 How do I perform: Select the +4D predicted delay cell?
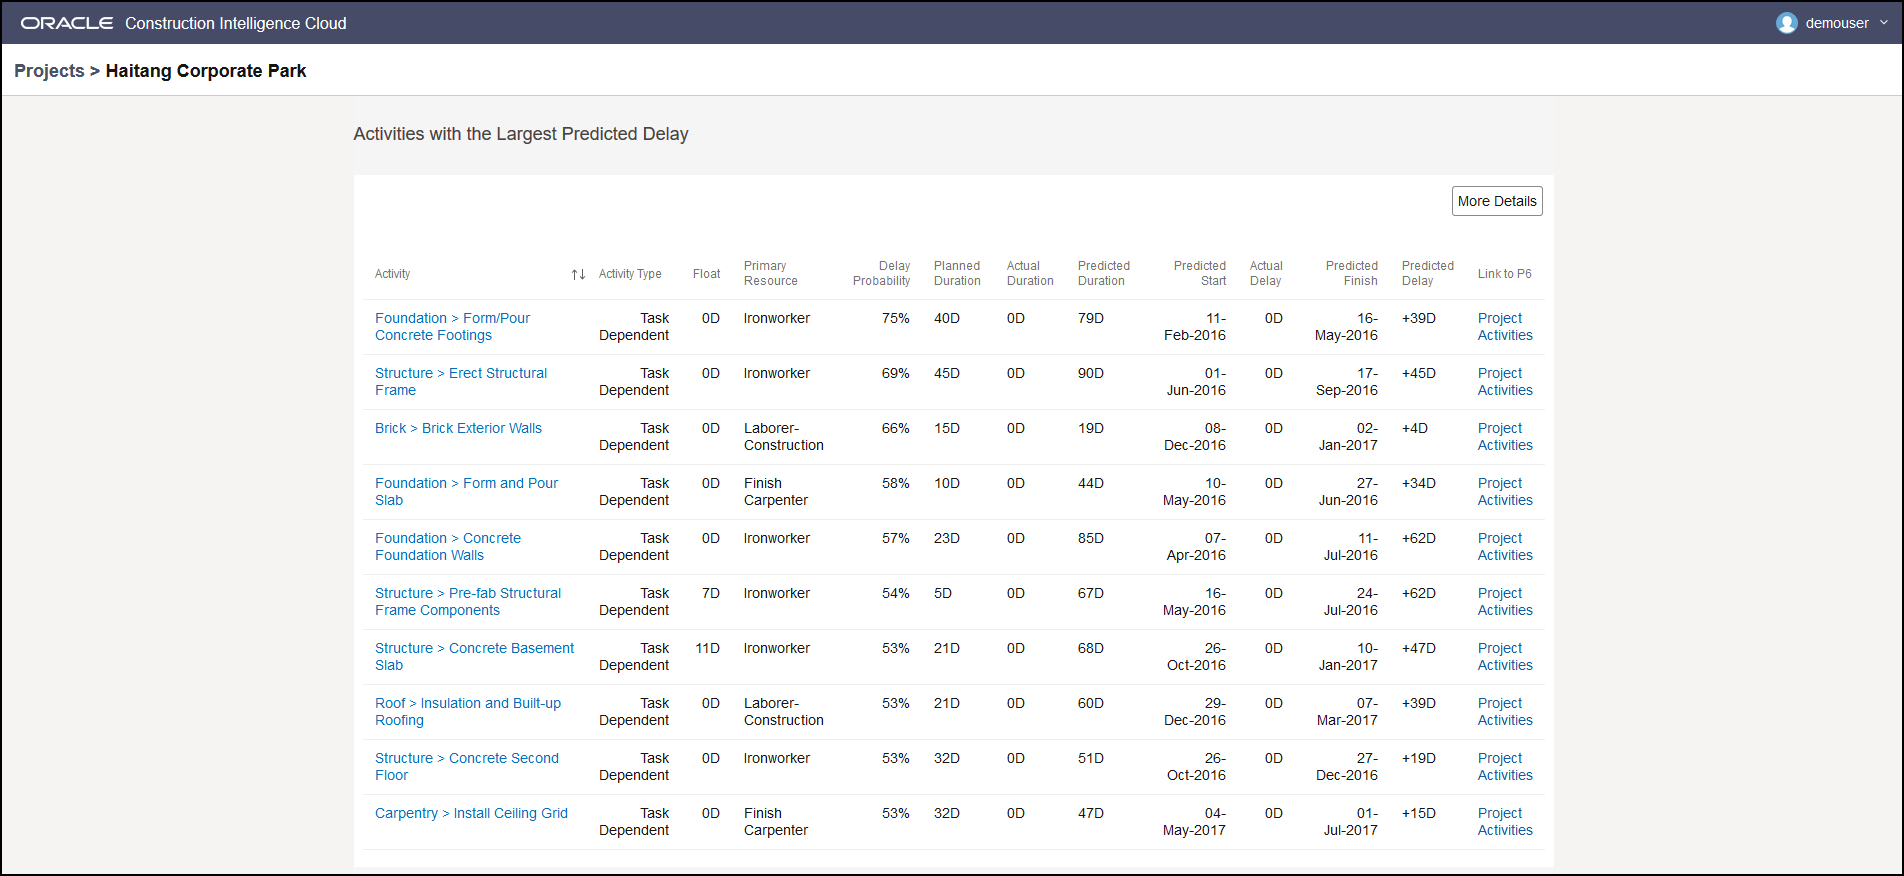pos(1415,428)
